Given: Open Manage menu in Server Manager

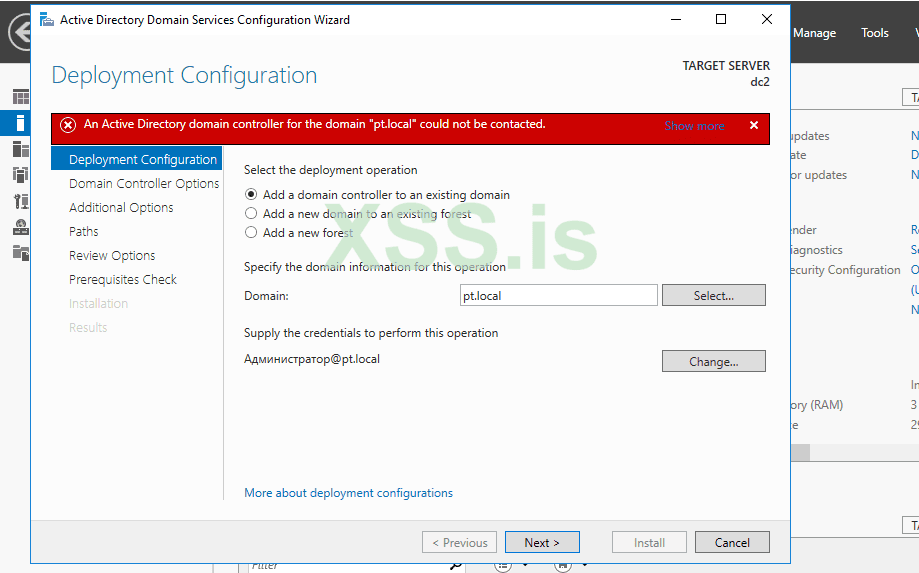Looking at the screenshot, I should [x=814, y=33].
